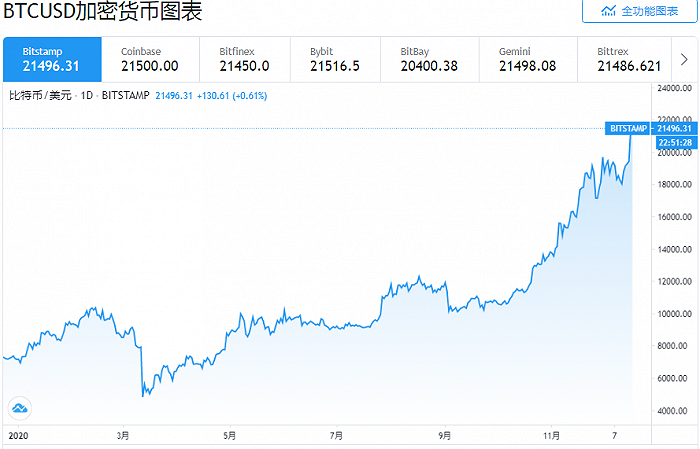Click the TradingView logo icon on chart
The image size is (700, 449).
tap(20, 407)
